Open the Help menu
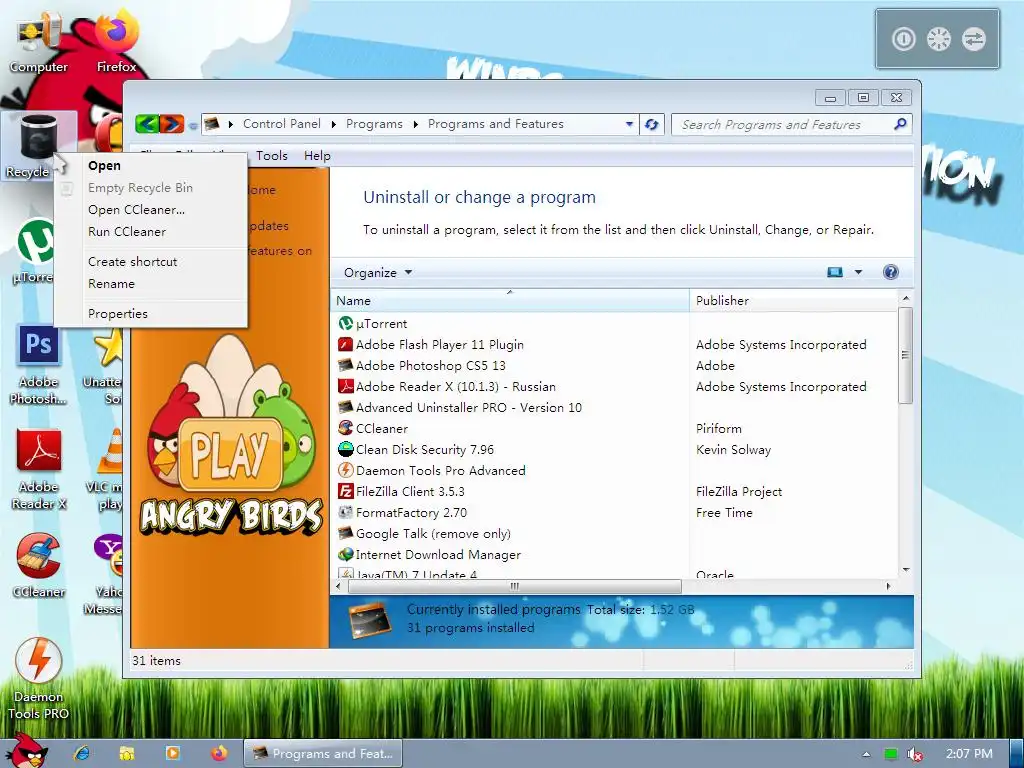 [x=317, y=155]
